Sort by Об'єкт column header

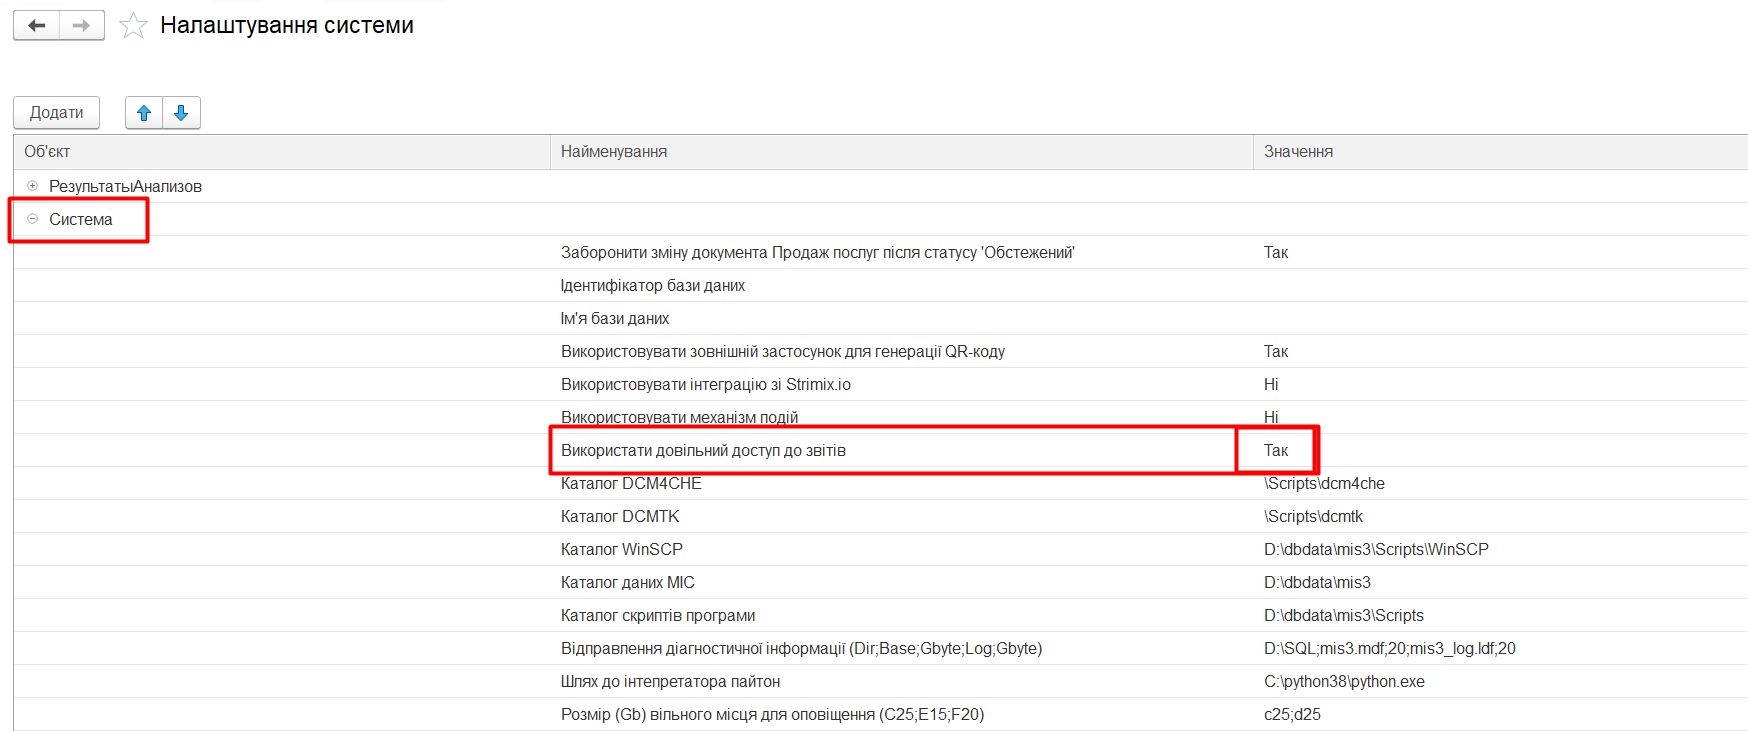[x=47, y=152]
